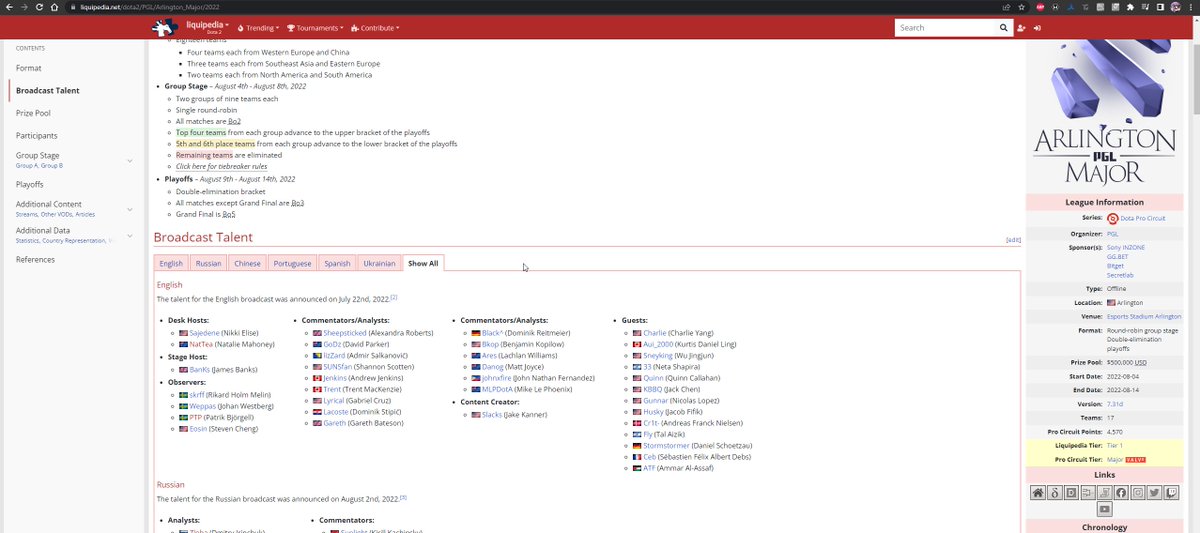
Task: Expand Group Stage in contents sidebar
Action: (129, 160)
